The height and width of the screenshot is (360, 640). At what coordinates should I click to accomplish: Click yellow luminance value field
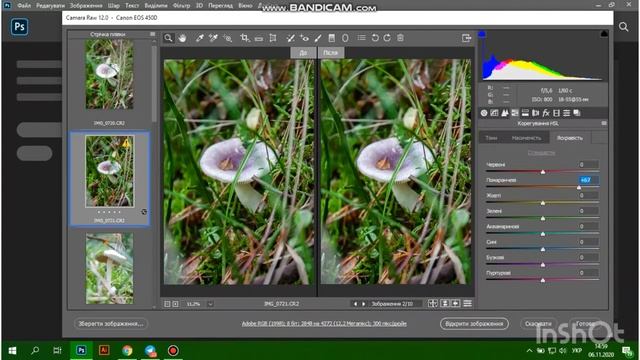coord(588,196)
